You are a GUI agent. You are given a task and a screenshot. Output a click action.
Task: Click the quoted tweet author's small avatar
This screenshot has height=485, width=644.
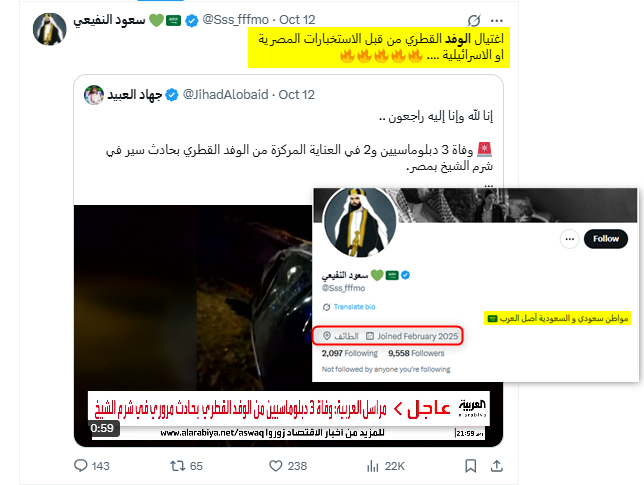click(94, 95)
